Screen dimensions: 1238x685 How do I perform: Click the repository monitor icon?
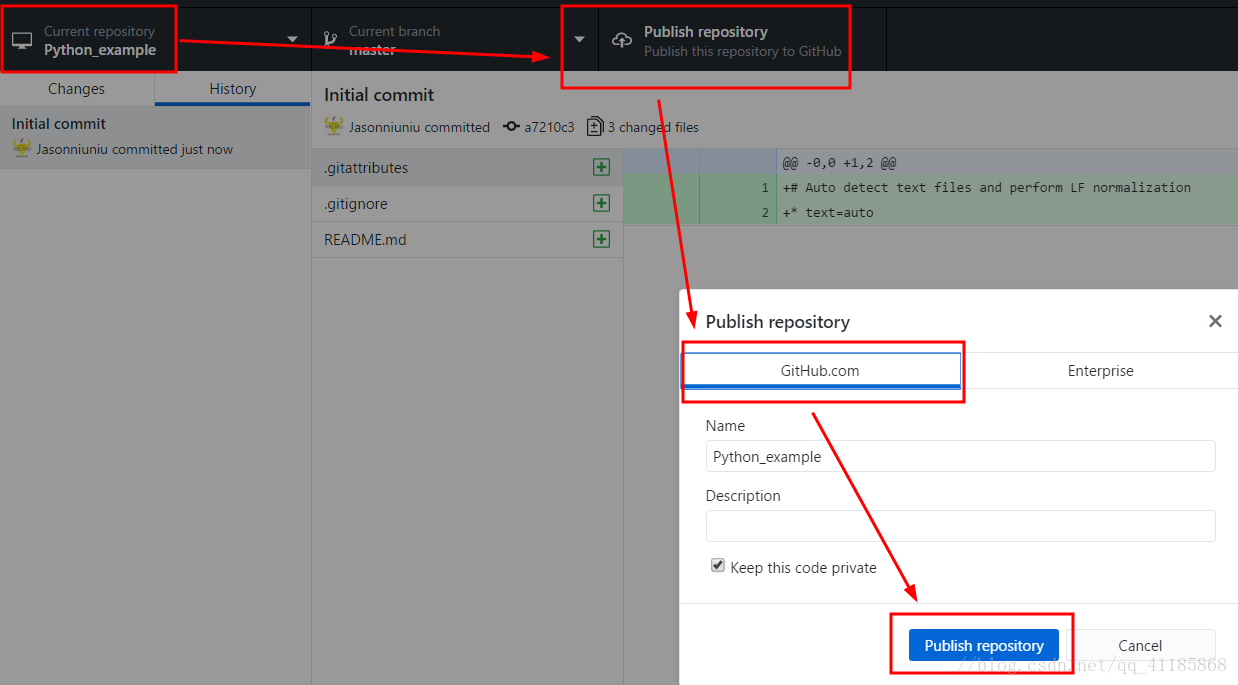coord(22,41)
